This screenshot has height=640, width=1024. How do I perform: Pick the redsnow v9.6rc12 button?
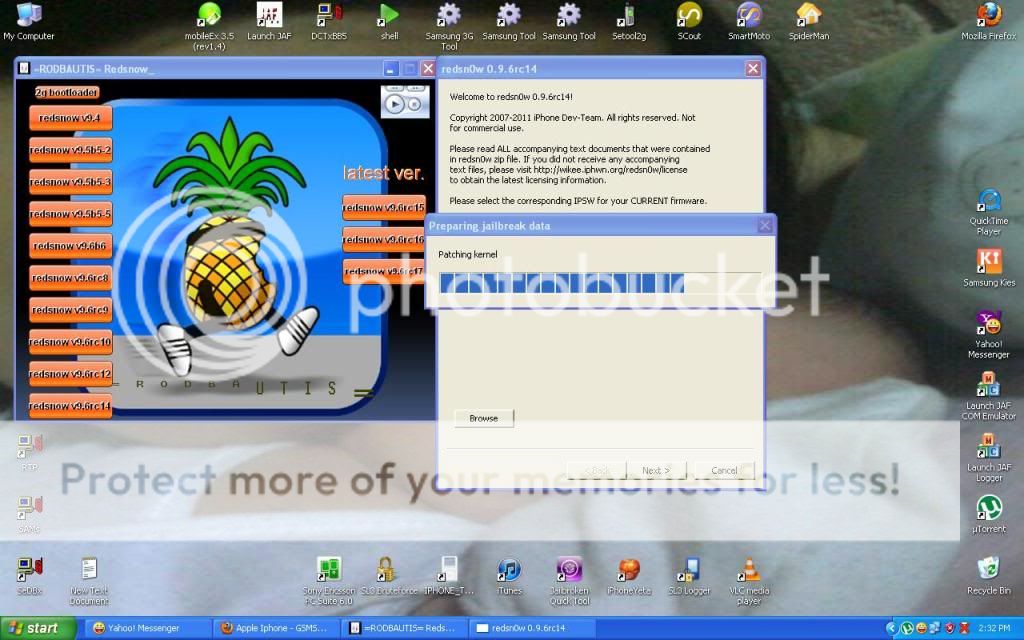pyautogui.click(x=70, y=374)
